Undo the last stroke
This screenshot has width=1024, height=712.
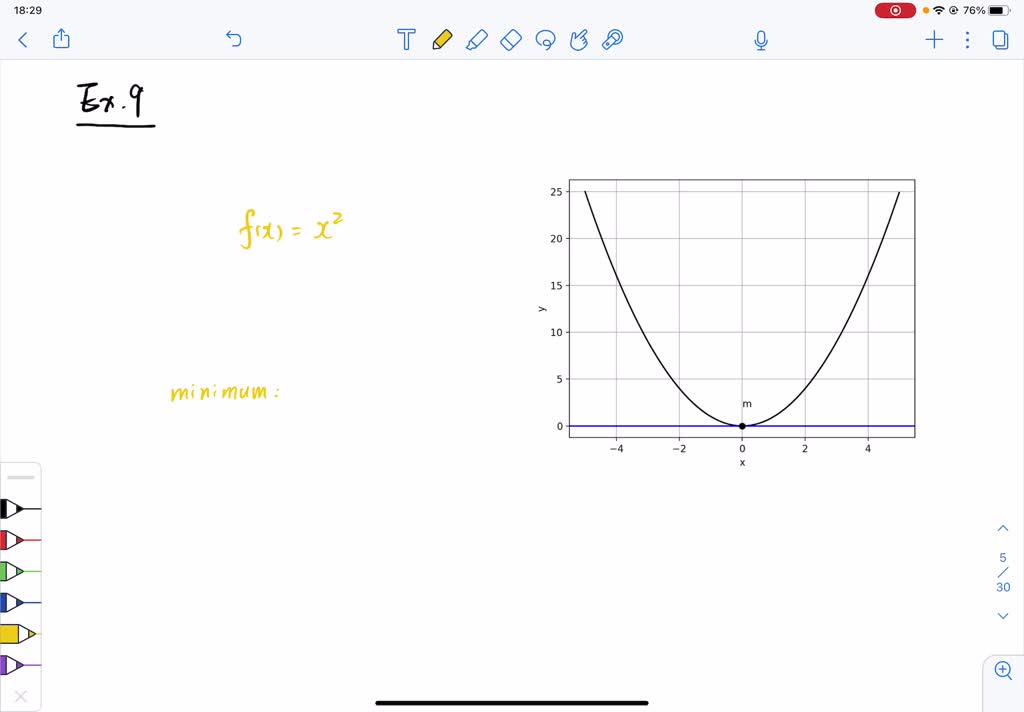(x=233, y=39)
